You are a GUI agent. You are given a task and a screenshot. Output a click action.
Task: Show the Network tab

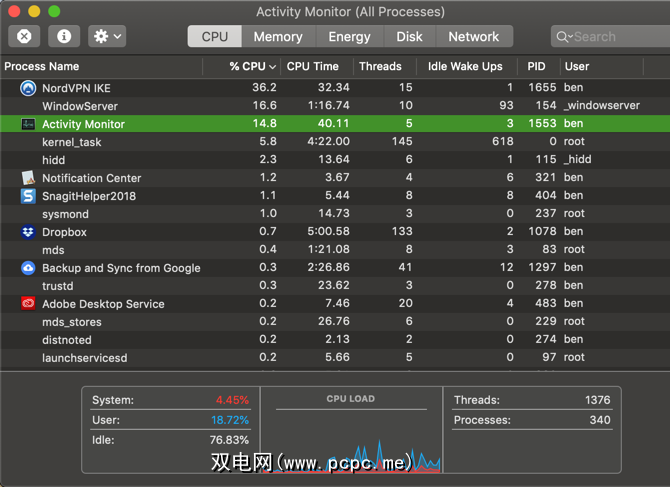[x=473, y=36]
